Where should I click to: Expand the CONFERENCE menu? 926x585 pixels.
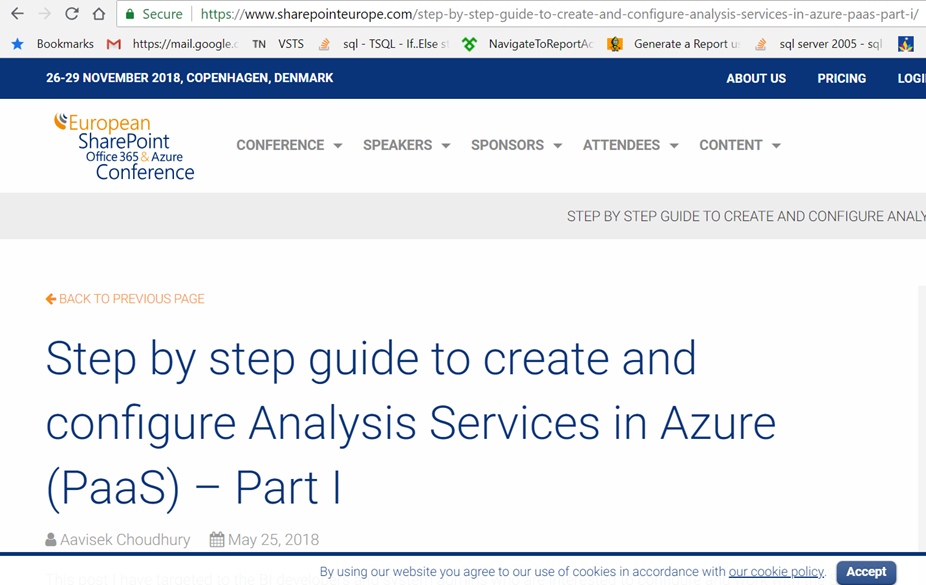coord(289,145)
